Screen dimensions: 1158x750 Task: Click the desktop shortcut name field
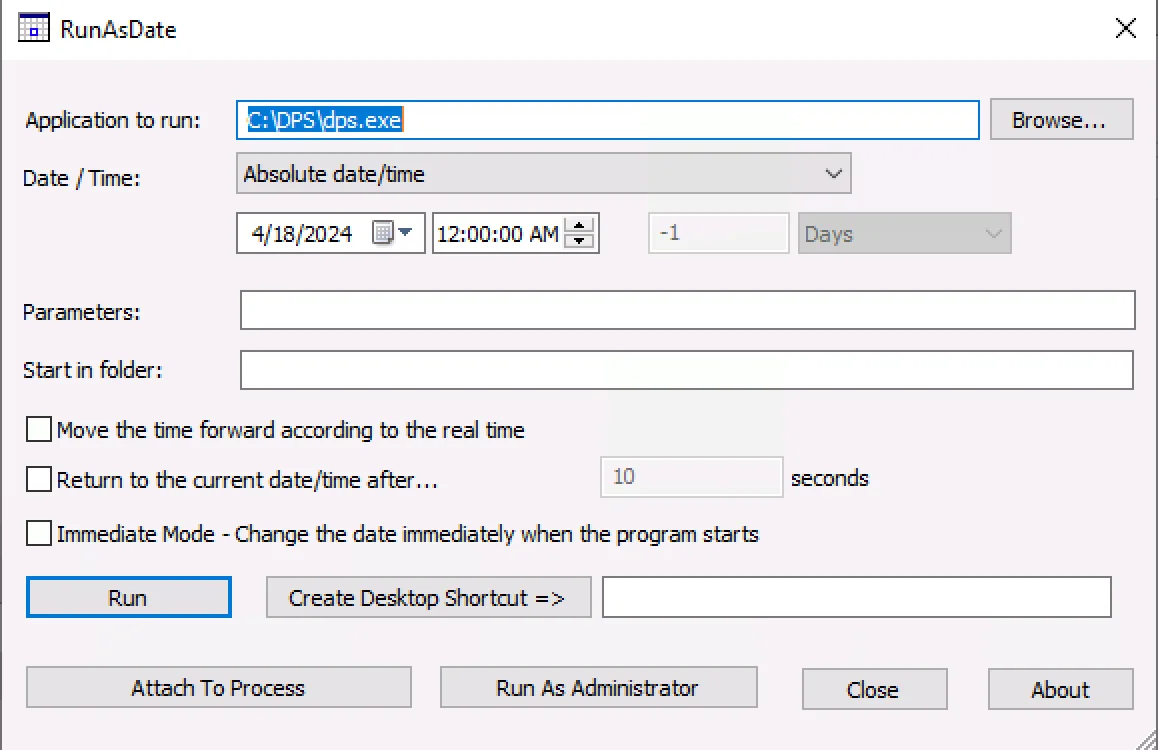[x=857, y=597]
